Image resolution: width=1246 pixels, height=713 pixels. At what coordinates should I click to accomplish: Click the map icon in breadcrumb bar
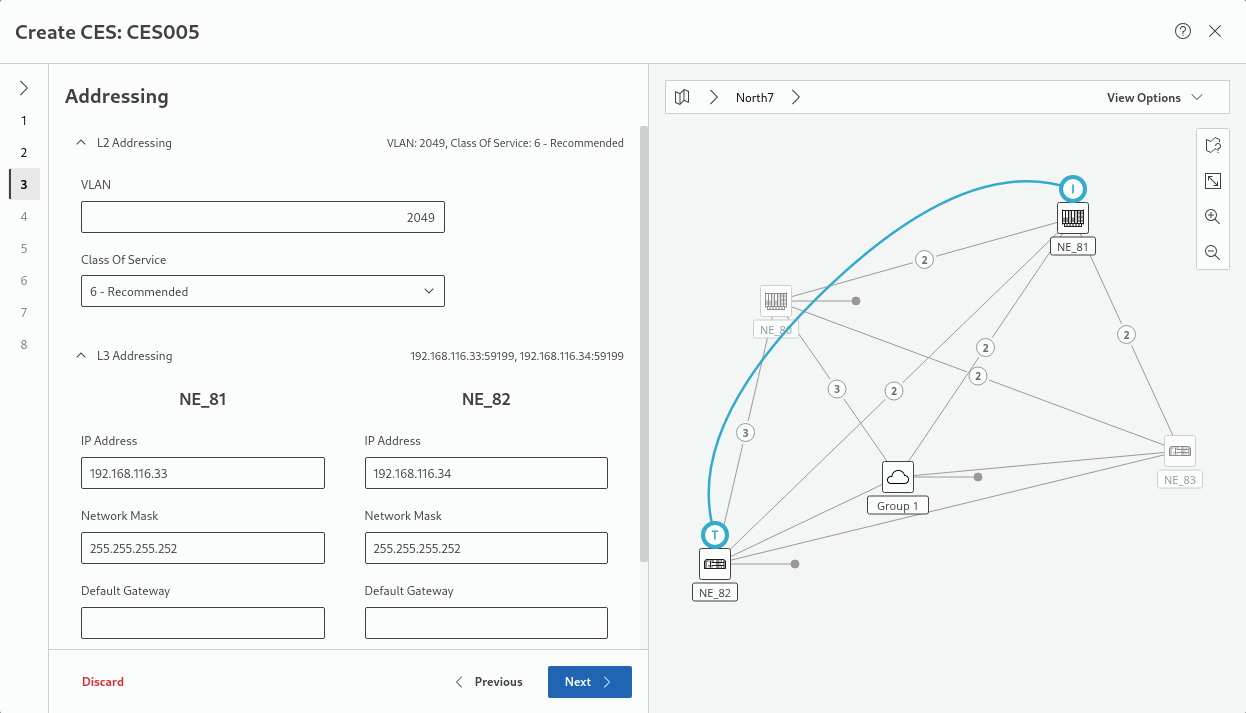682,98
